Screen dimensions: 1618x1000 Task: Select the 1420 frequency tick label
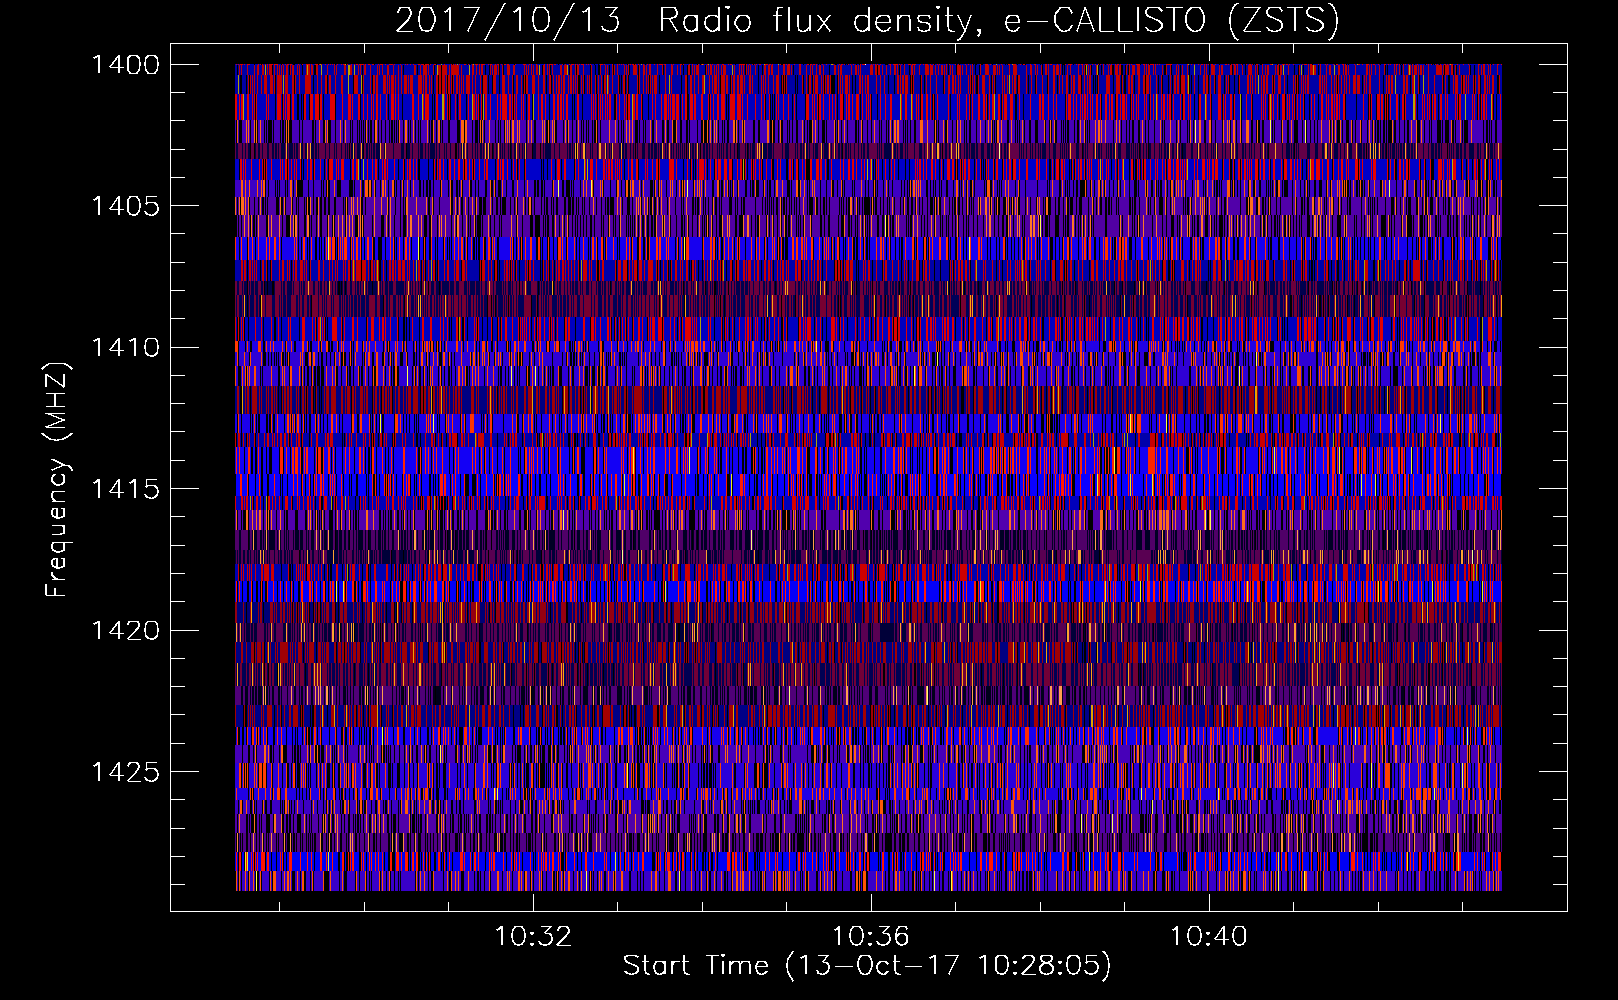(125, 631)
